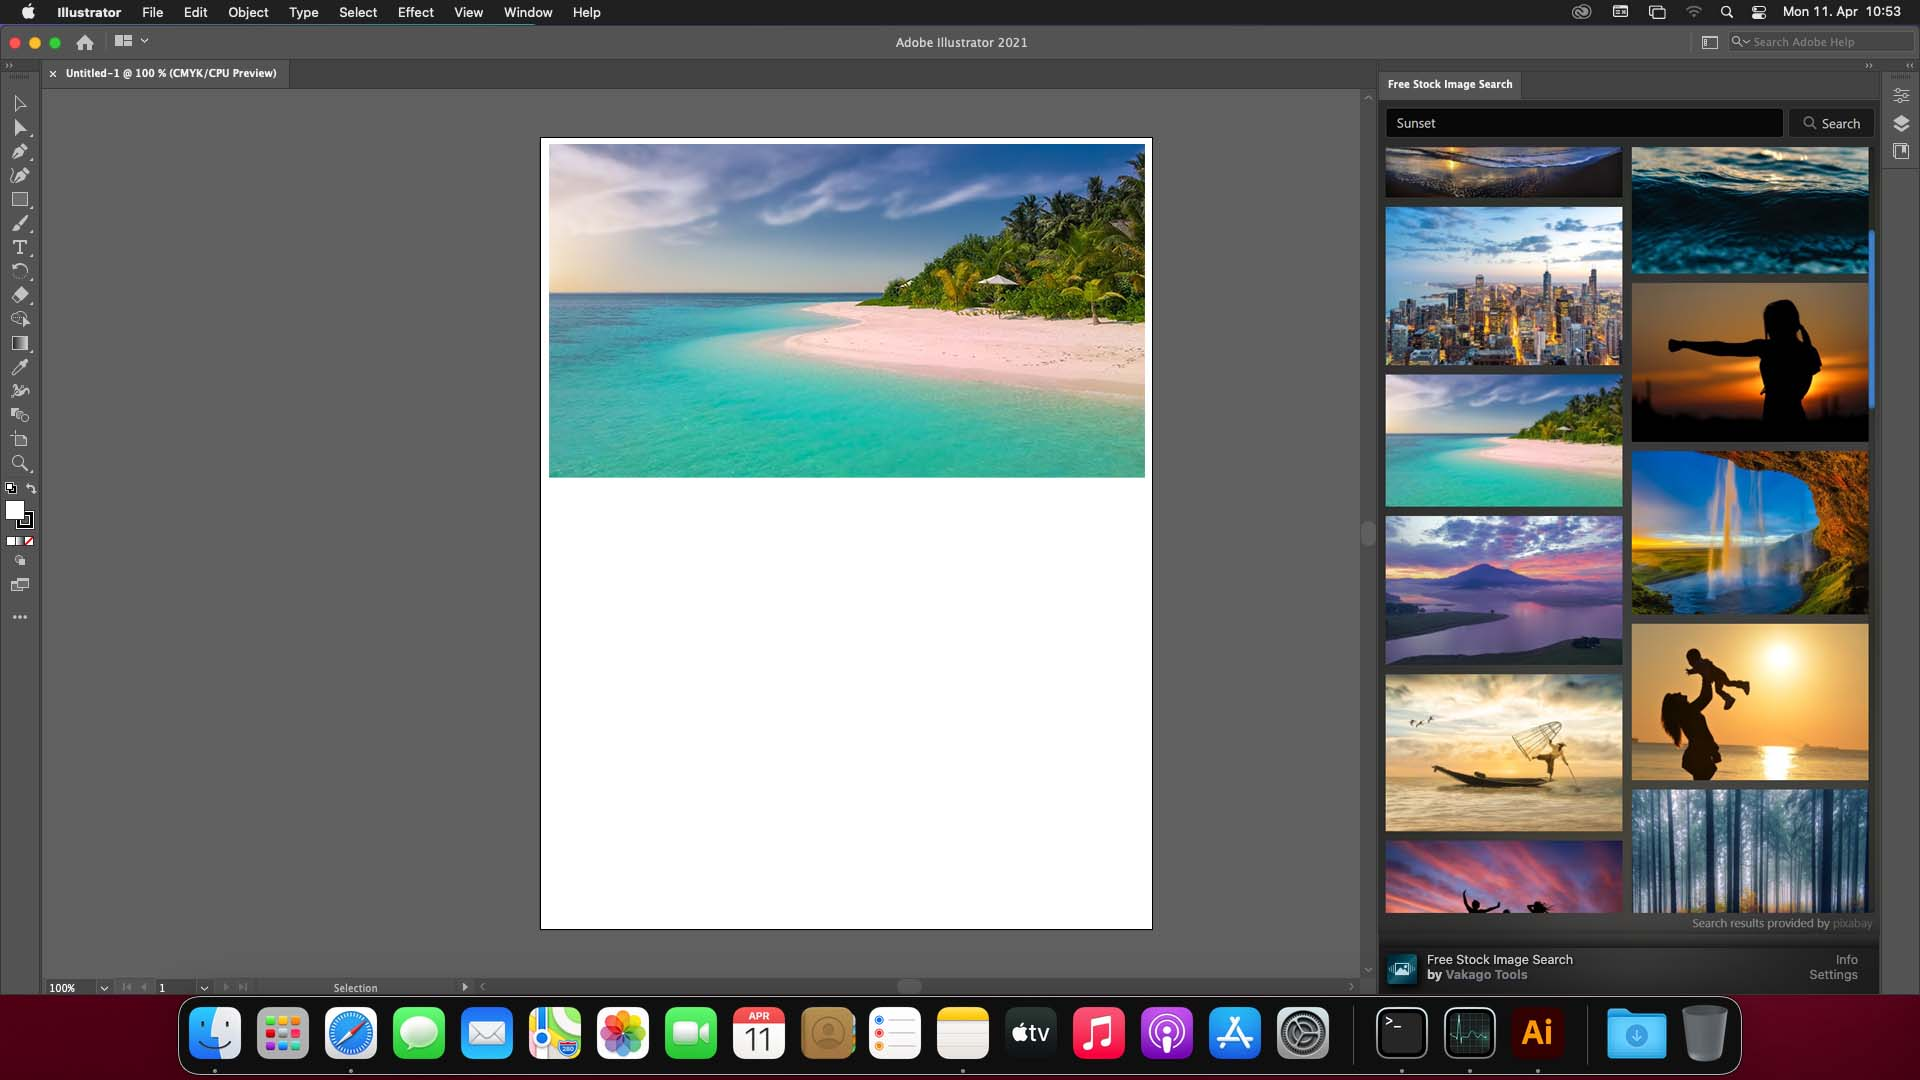Screen dimensions: 1920x1080
Task: Open the Effect menu
Action: (415, 12)
